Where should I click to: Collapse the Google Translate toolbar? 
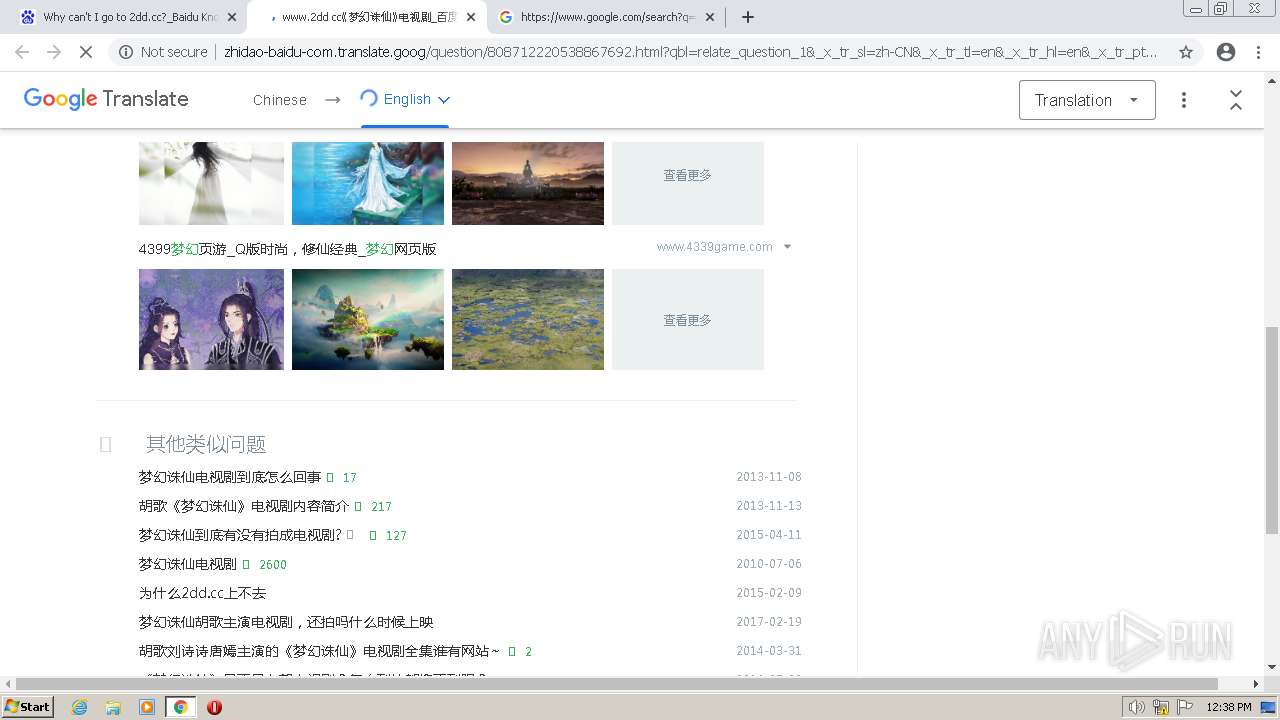click(x=1236, y=100)
